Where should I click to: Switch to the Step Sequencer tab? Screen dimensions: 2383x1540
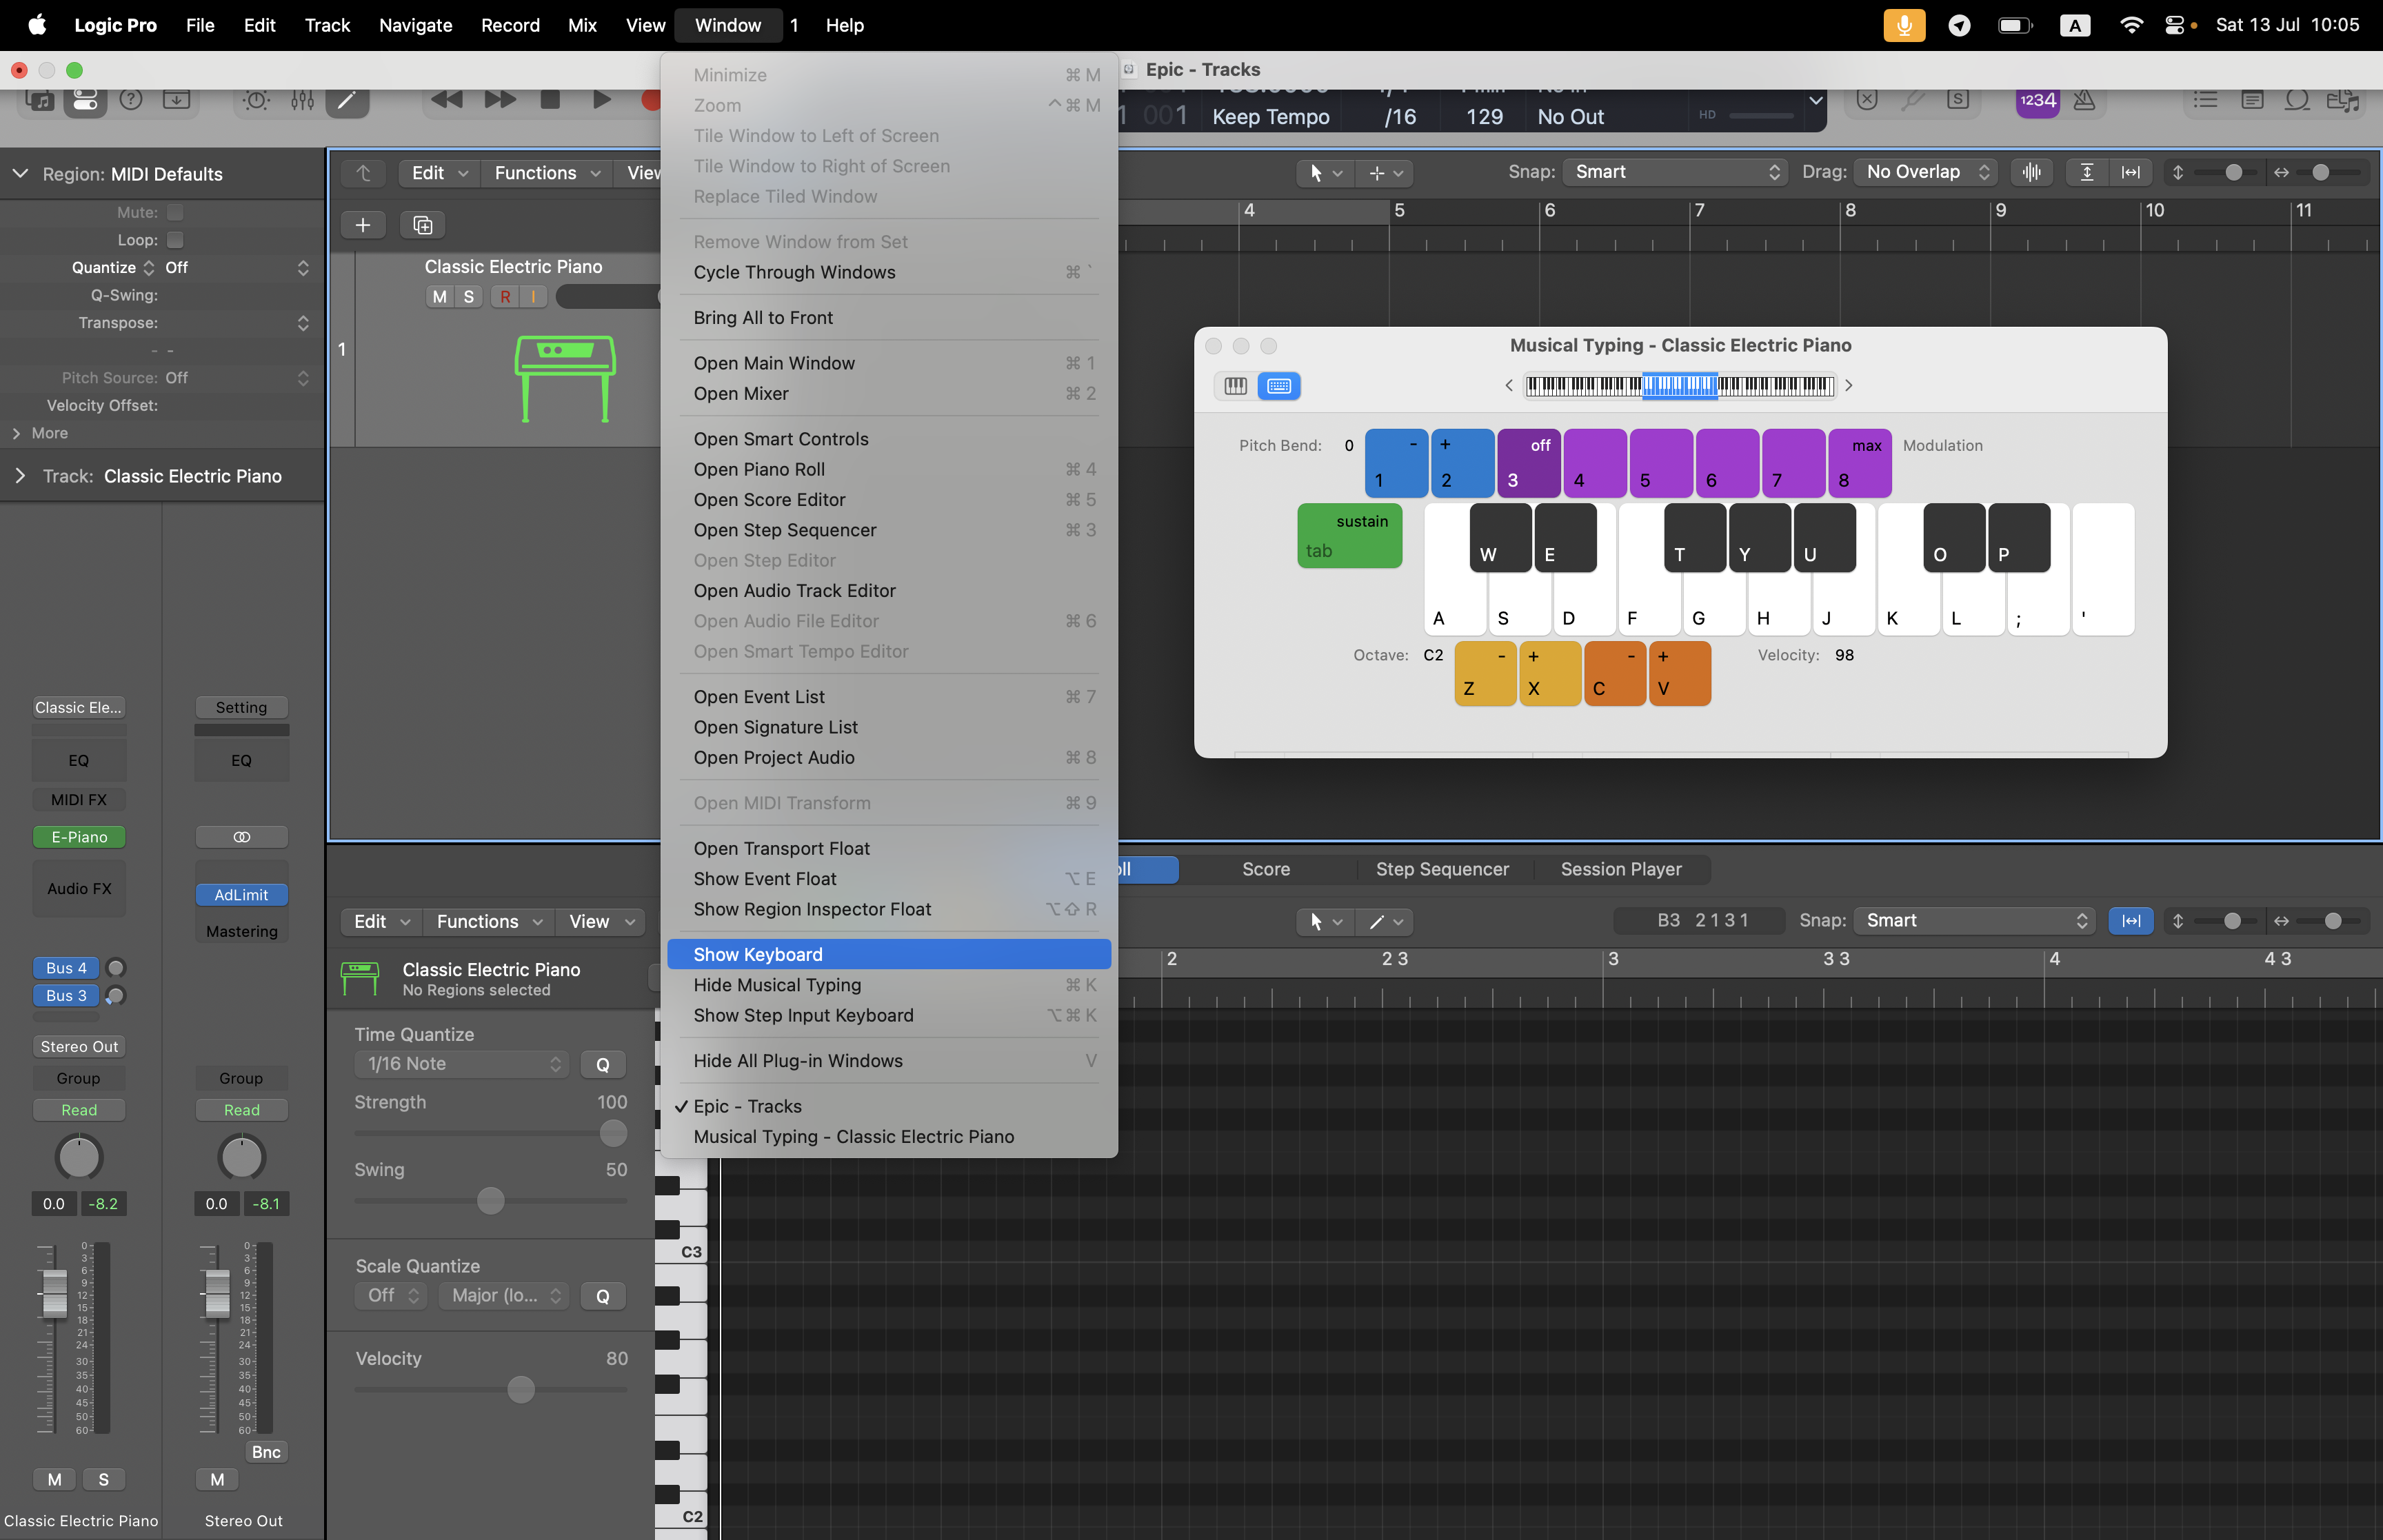coord(1441,869)
